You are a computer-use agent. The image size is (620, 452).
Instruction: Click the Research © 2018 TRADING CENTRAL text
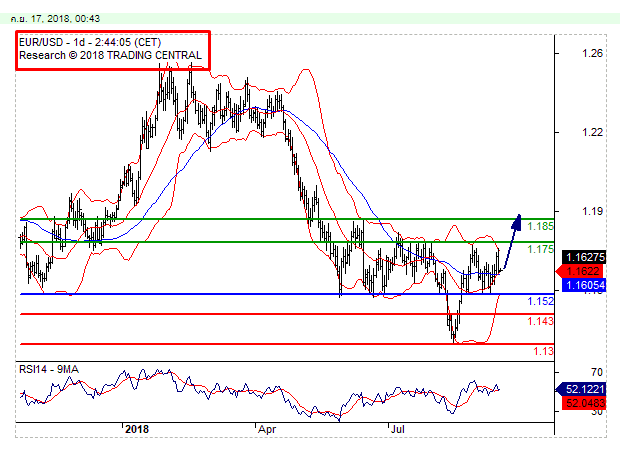pos(110,57)
